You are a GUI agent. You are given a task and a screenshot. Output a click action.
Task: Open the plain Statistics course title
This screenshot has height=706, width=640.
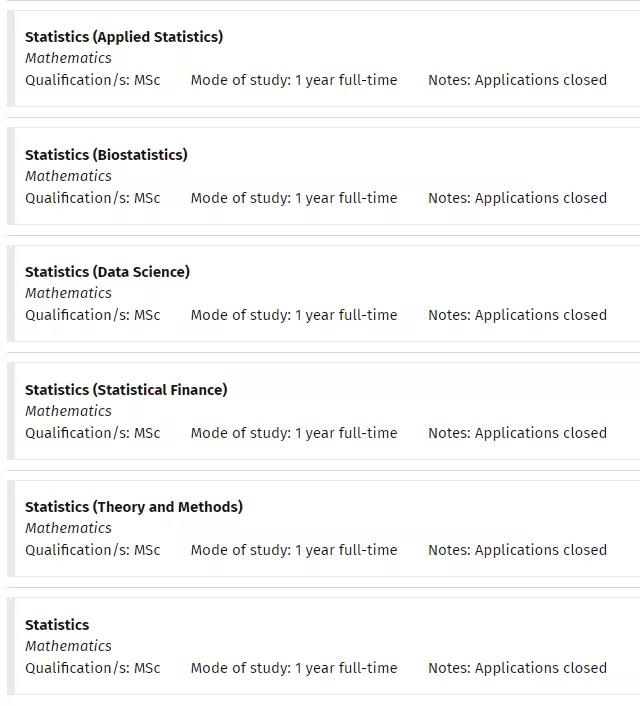57,625
